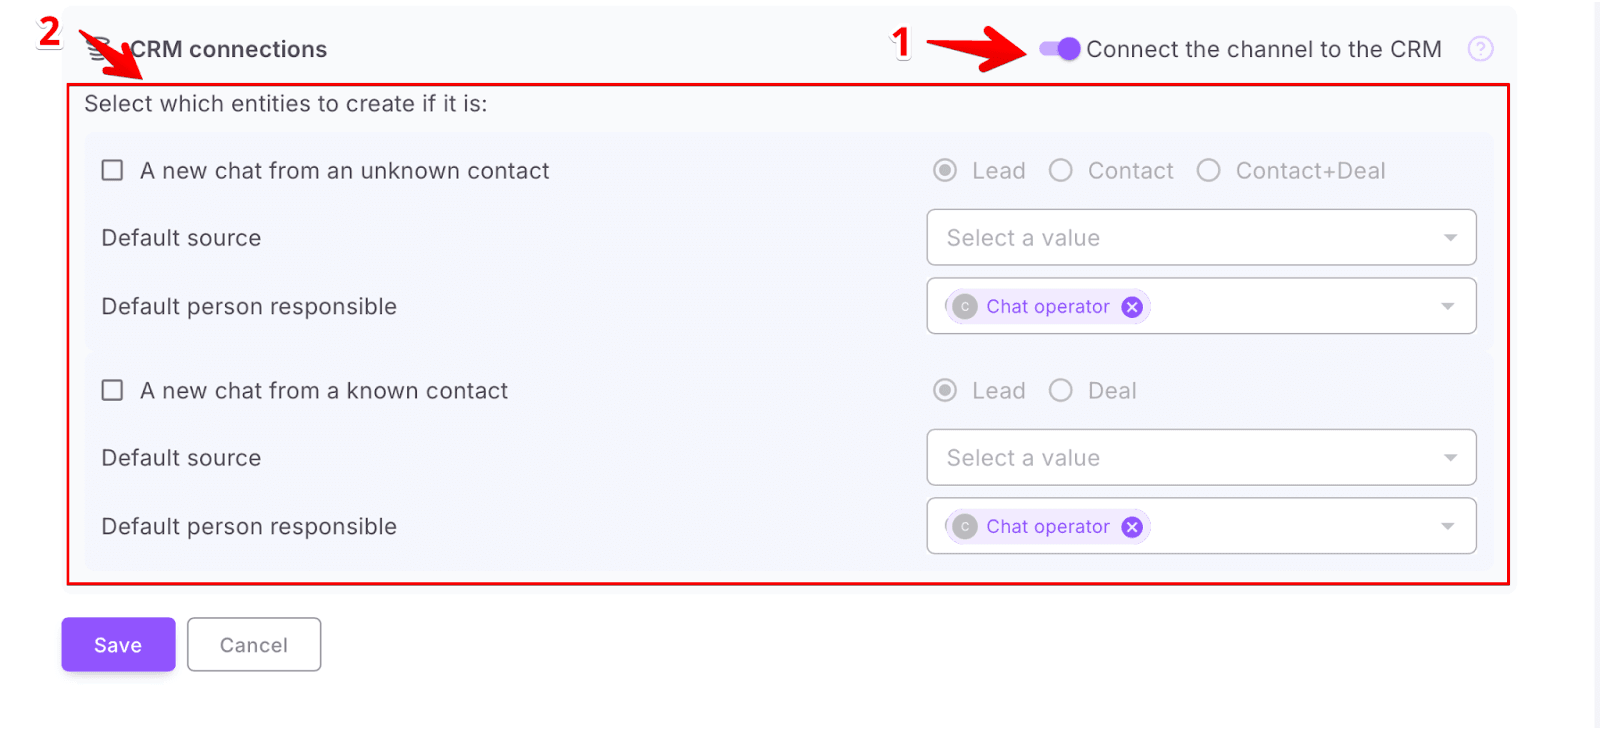This screenshot has width=1600, height=729.
Task: Select Contact+Deal radio option
Action: [x=1209, y=171]
